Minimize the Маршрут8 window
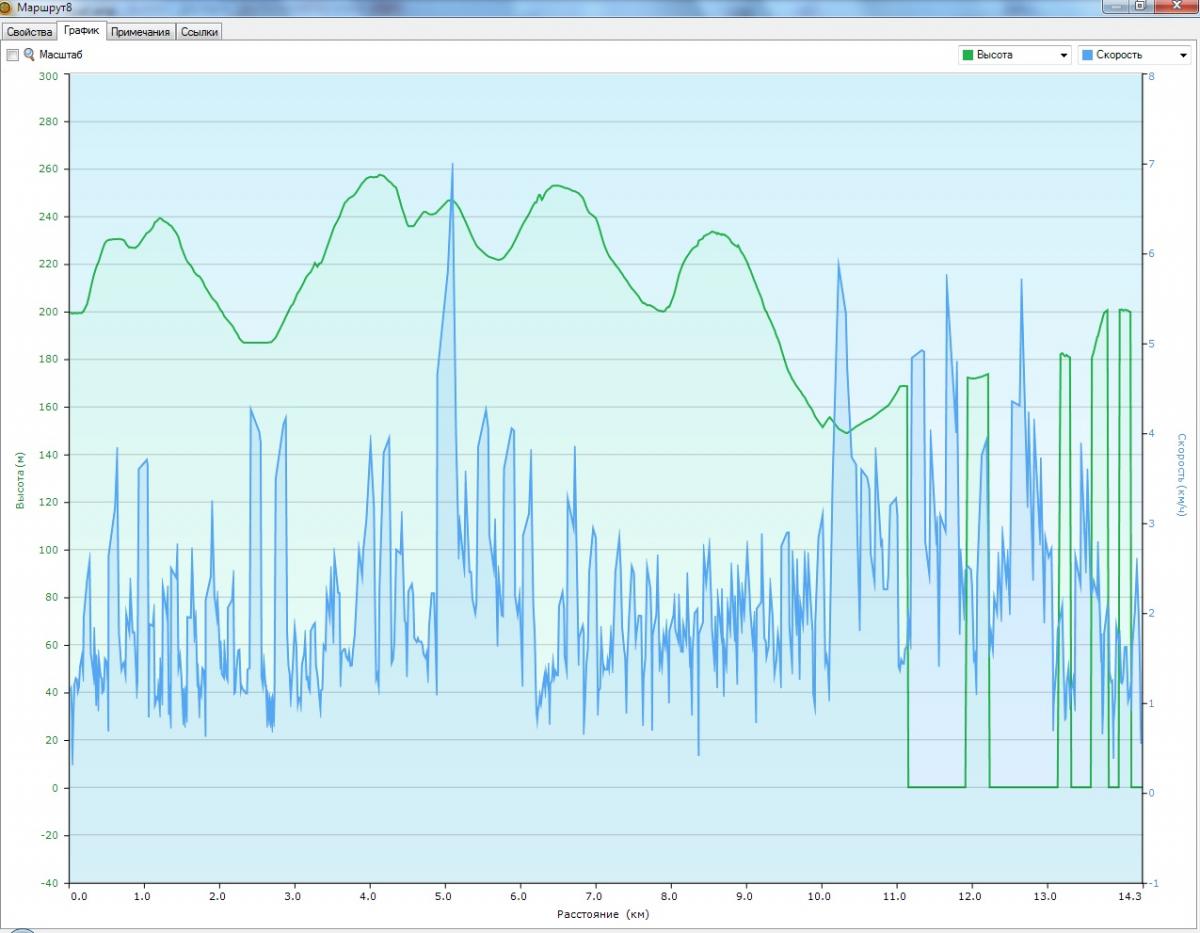The image size is (1200, 933). point(1114,6)
